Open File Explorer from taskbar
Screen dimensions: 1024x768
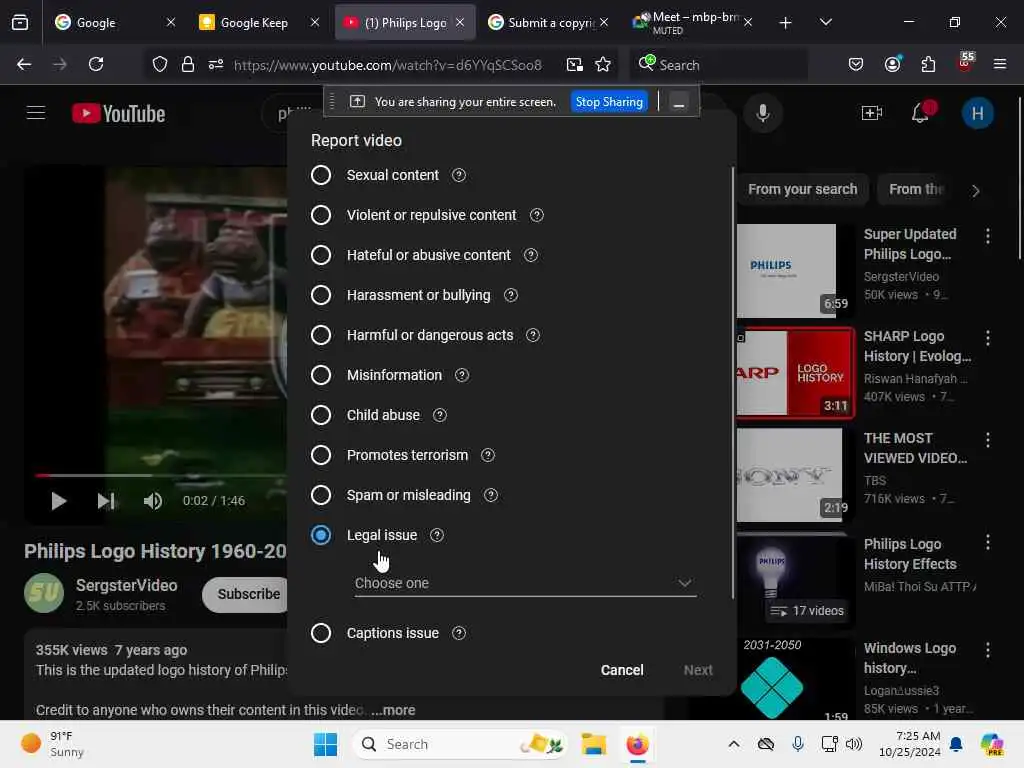594,744
